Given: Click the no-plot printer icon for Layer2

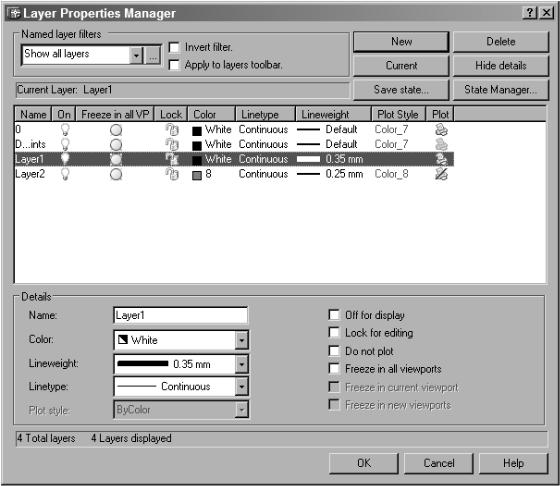Looking at the screenshot, I should (x=441, y=174).
